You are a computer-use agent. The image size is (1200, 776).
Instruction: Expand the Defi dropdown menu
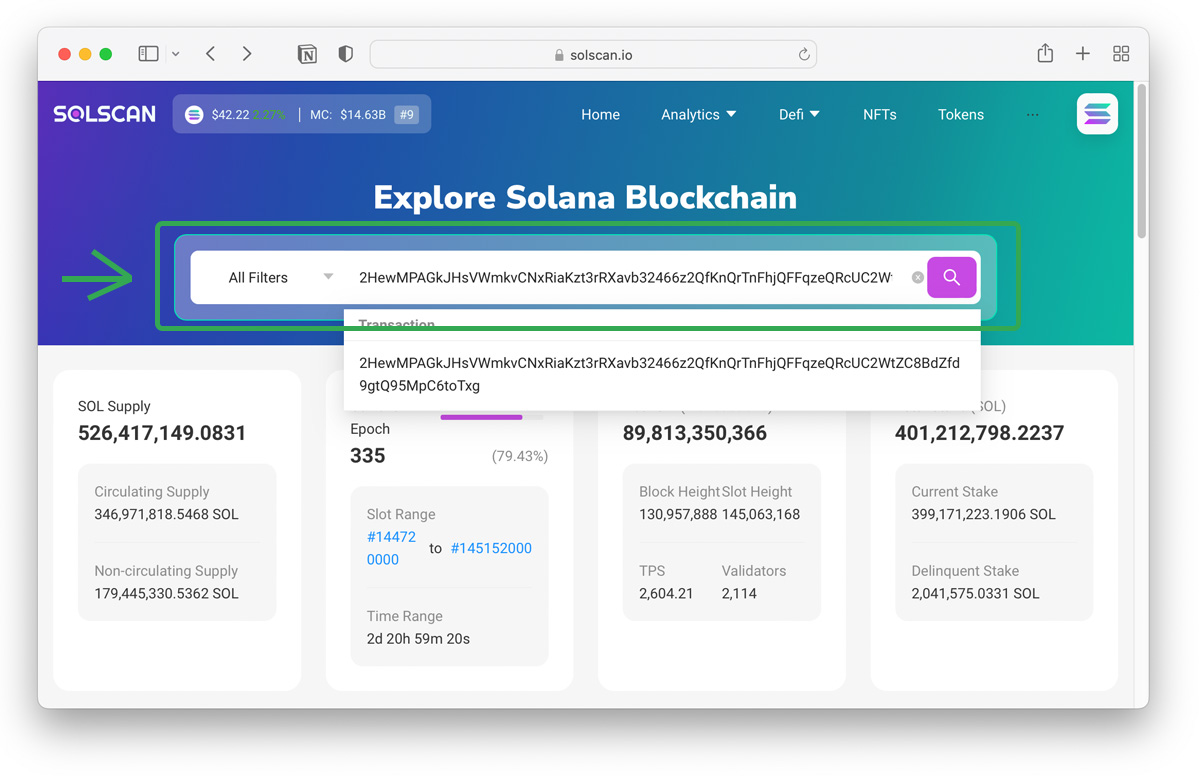(799, 114)
